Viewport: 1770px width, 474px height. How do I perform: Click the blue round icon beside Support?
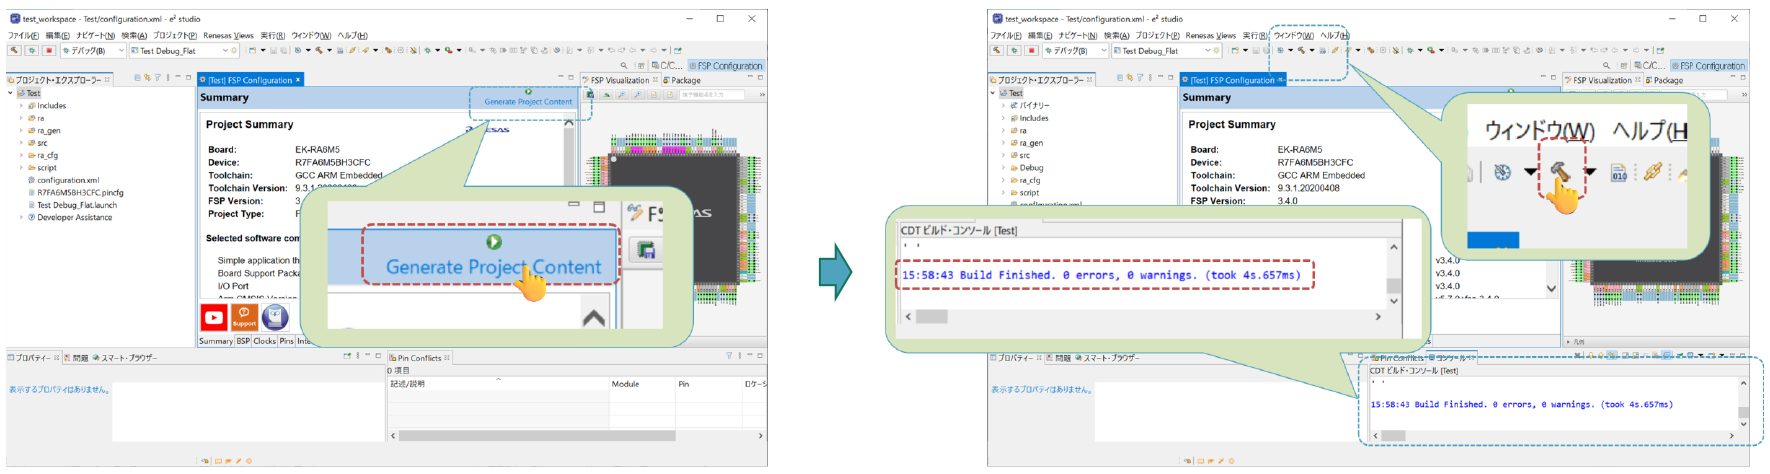coord(275,318)
